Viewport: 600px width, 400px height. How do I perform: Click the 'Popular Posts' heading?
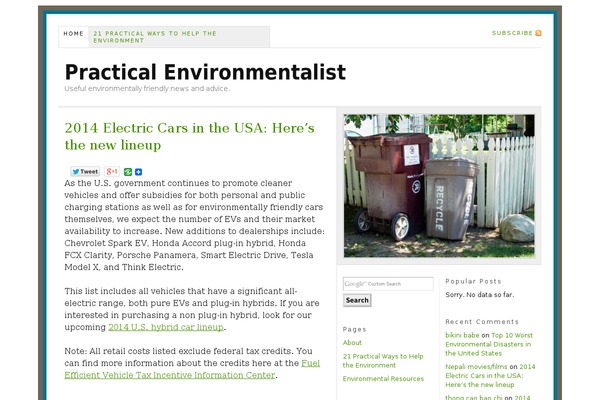pyautogui.click(x=473, y=281)
